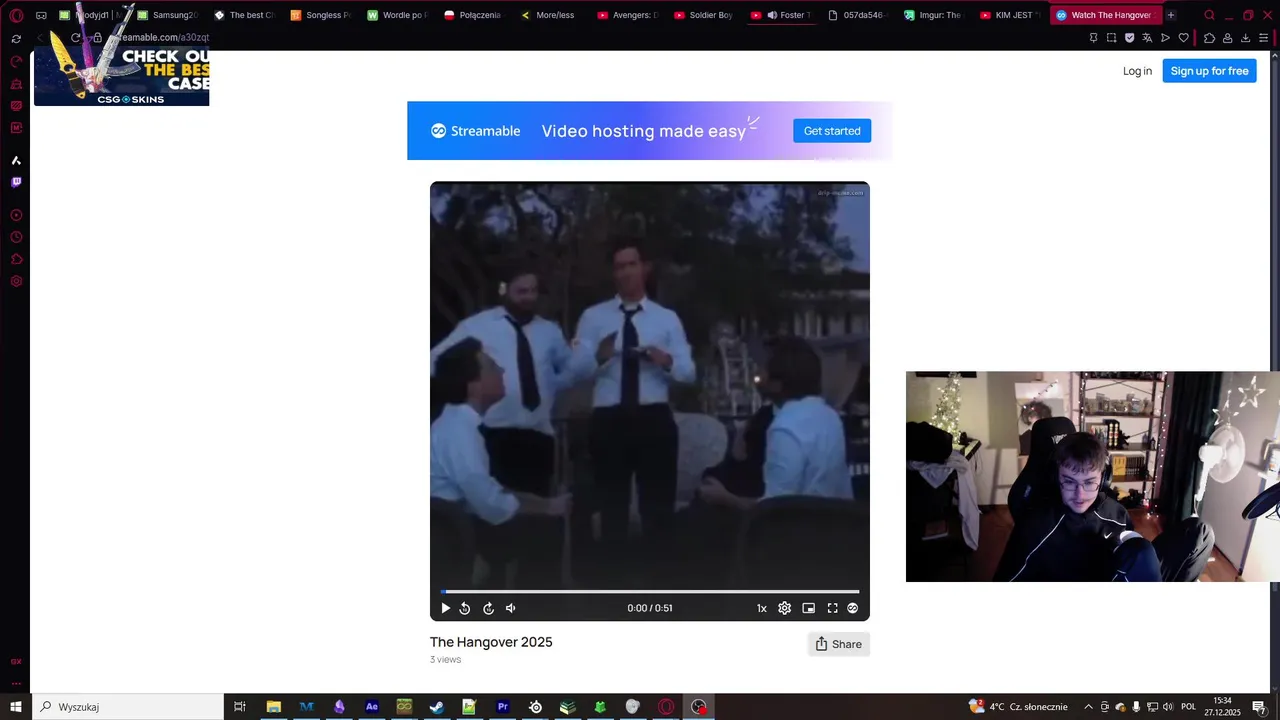Image resolution: width=1280 pixels, height=720 pixels.
Task: Click the webcam overlay video
Action: (x=1093, y=476)
